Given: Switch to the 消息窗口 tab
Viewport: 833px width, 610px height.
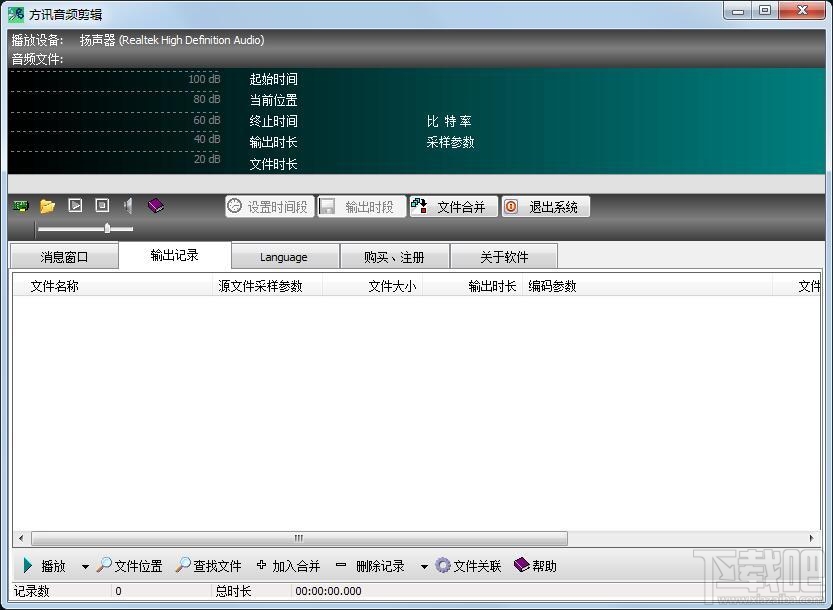Looking at the screenshot, I should [64, 257].
